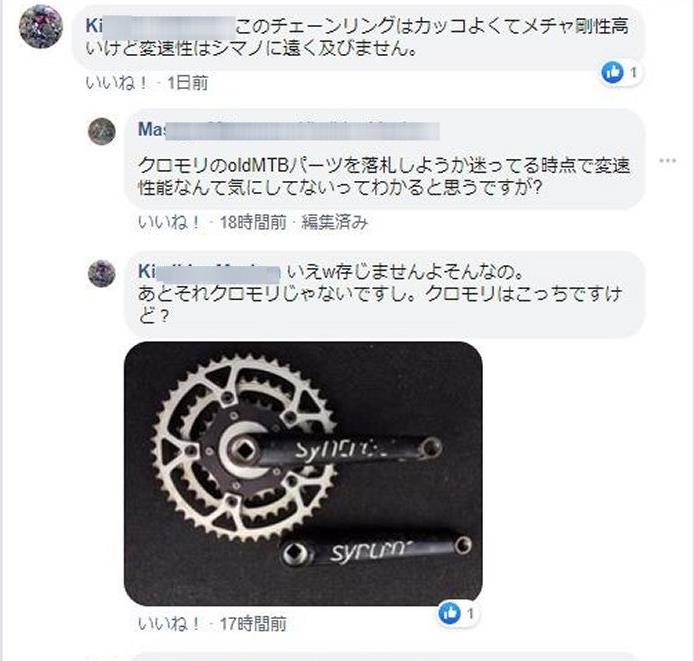694x661 pixels.
Task: Like the first comment via いいね！
Action: (117, 83)
